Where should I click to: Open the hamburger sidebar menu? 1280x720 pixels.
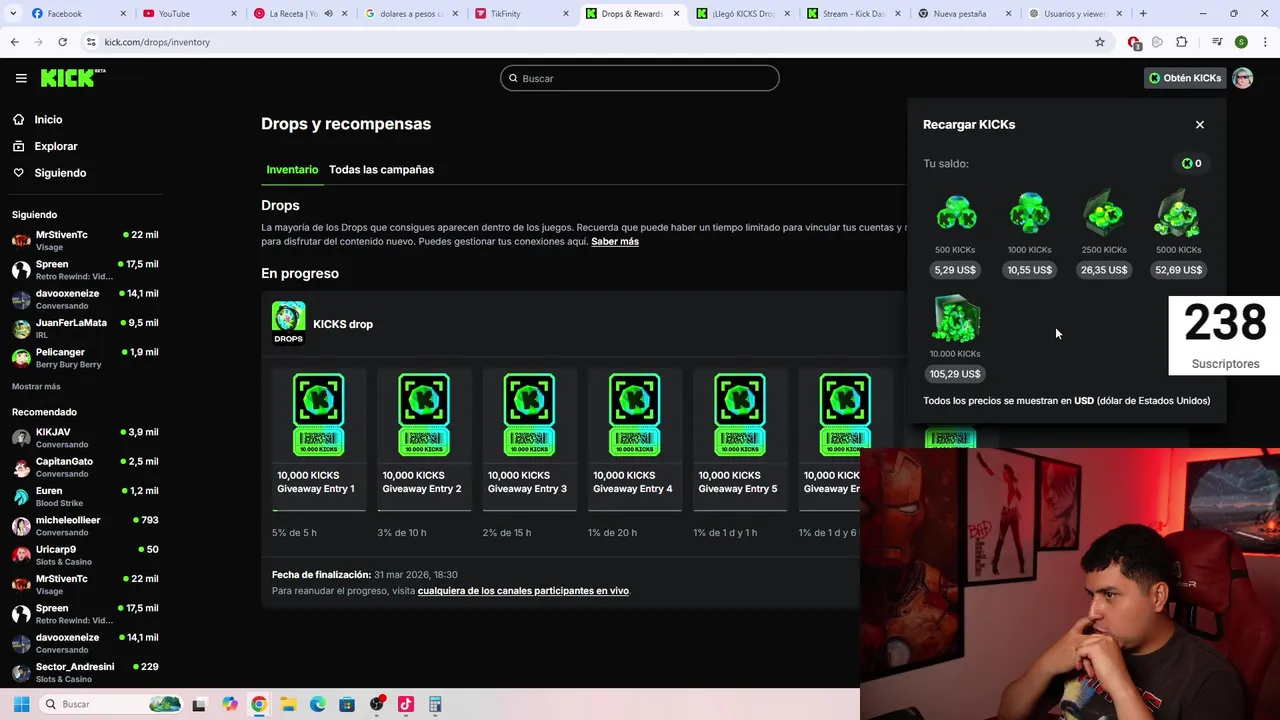[21, 78]
